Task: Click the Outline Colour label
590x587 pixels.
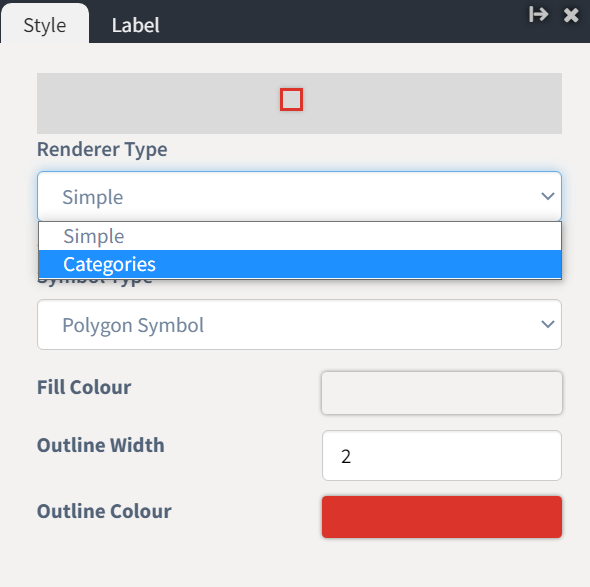Action: pyautogui.click(x=104, y=511)
